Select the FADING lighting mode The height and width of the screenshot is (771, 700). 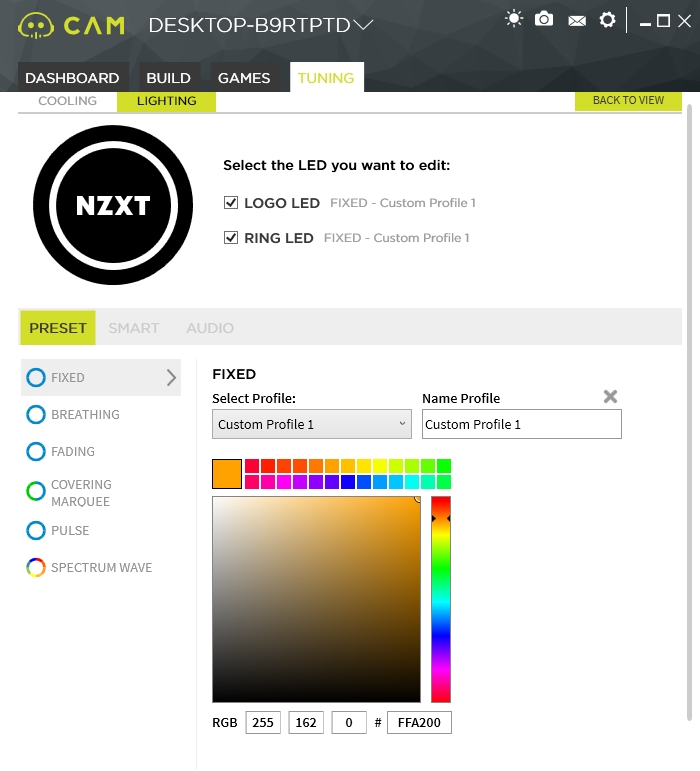pyautogui.click(x=60, y=451)
